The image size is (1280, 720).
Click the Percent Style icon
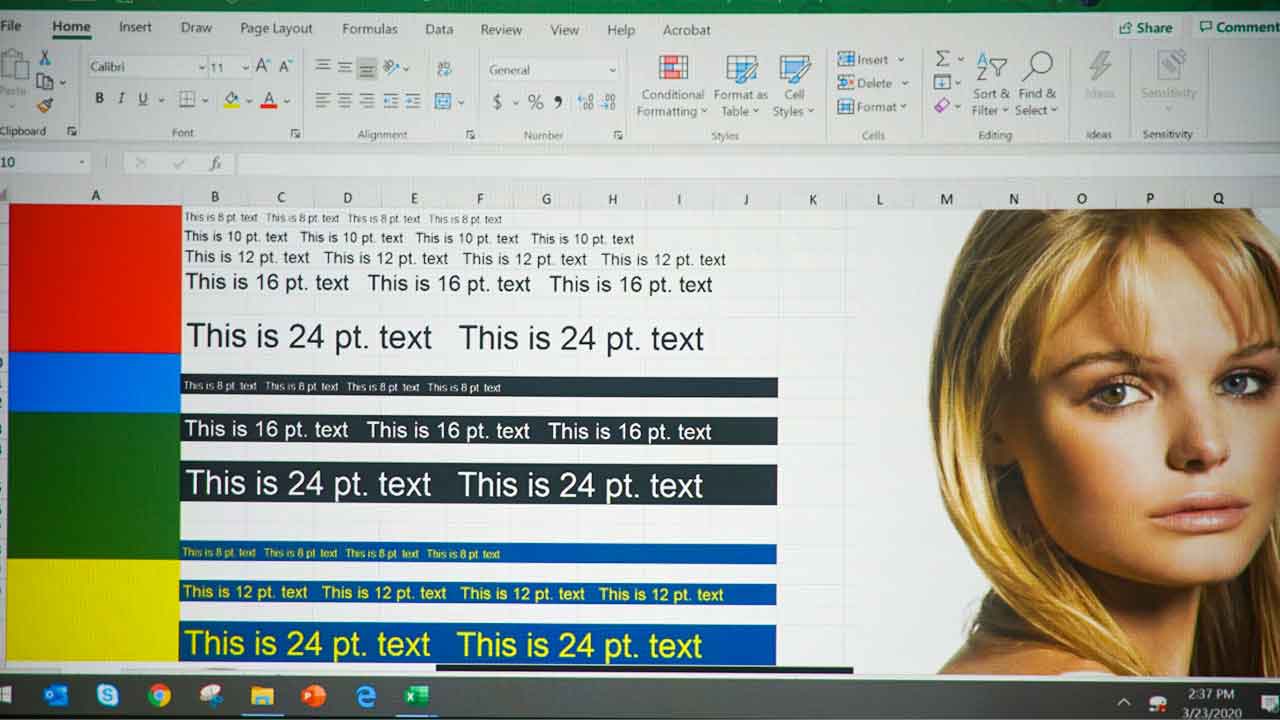[x=535, y=102]
